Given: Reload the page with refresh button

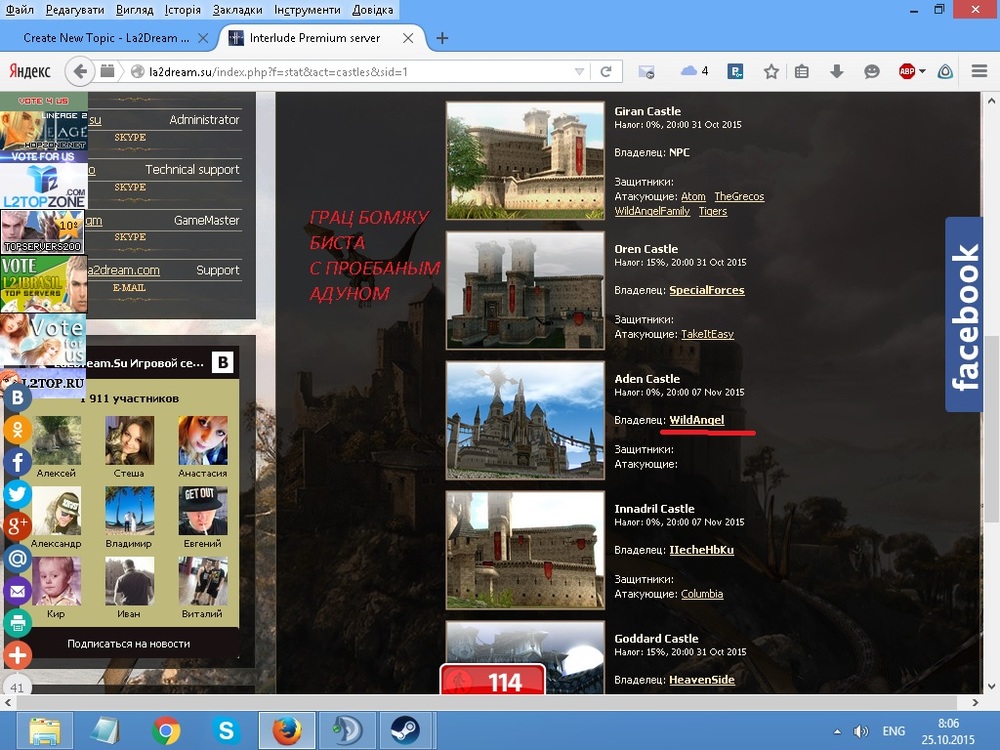Looking at the screenshot, I should click(x=605, y=72).
